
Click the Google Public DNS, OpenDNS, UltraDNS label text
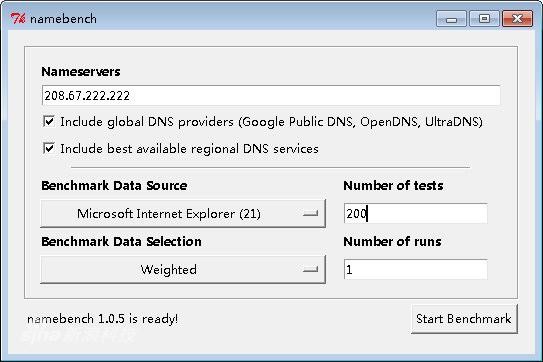point(360,122)
